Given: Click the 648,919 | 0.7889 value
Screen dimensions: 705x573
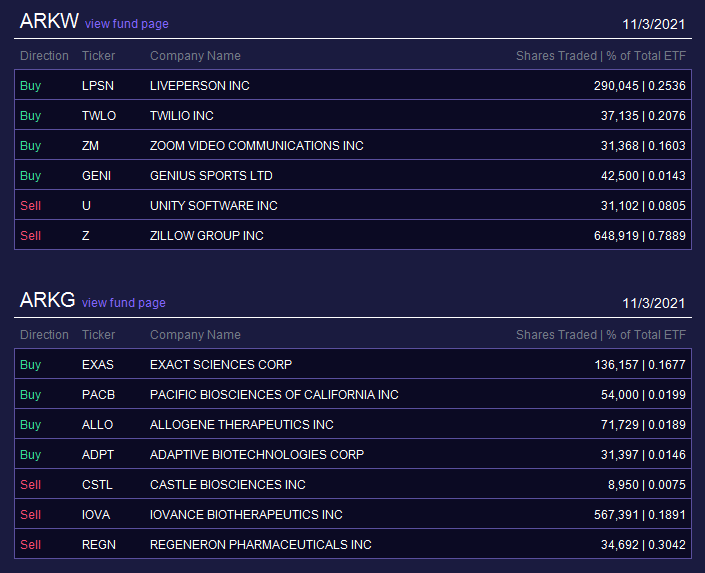Looking at the screenshot, I should (x=639, y=236).
